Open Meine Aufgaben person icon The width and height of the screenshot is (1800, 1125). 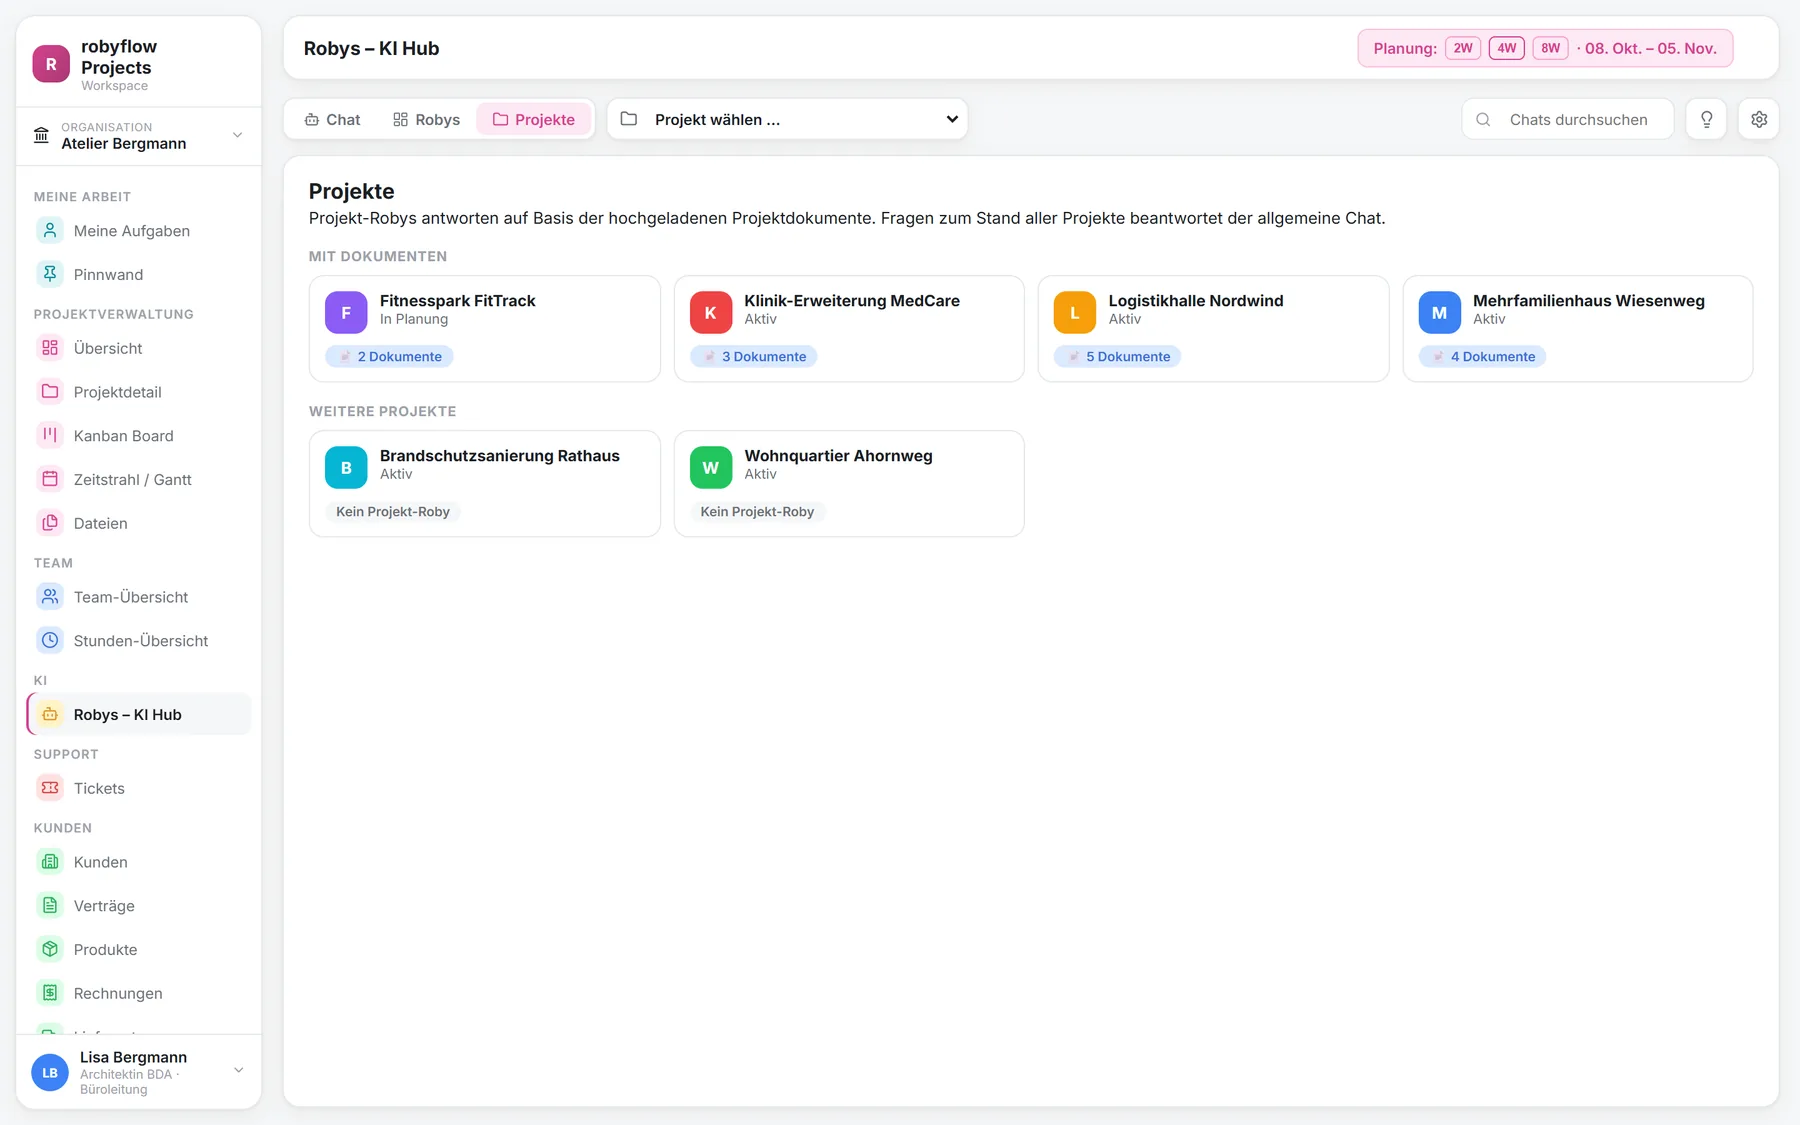click(x=50, y=231)
